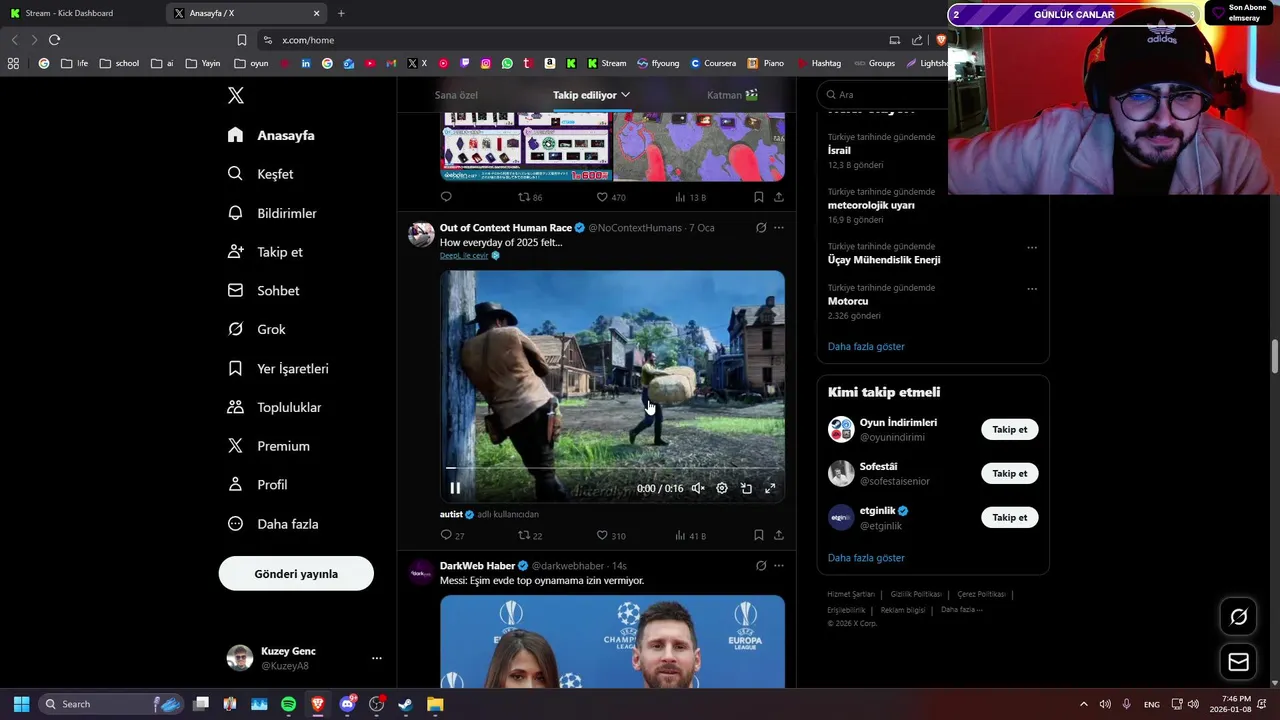Expand Daha fazla footer links

pos(962,609)
